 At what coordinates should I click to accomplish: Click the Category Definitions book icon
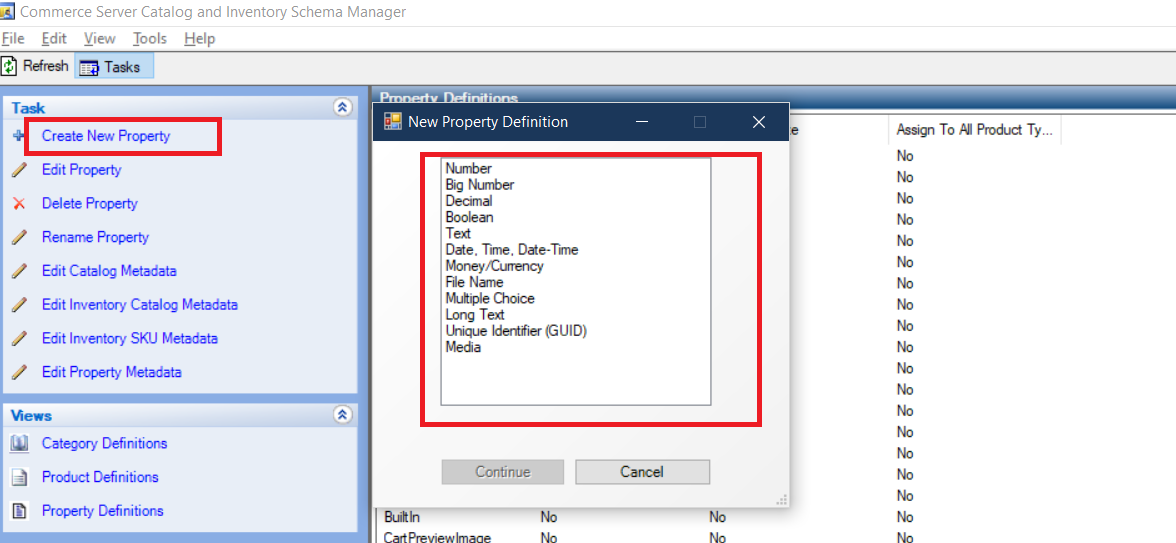(x=20, y=443)
